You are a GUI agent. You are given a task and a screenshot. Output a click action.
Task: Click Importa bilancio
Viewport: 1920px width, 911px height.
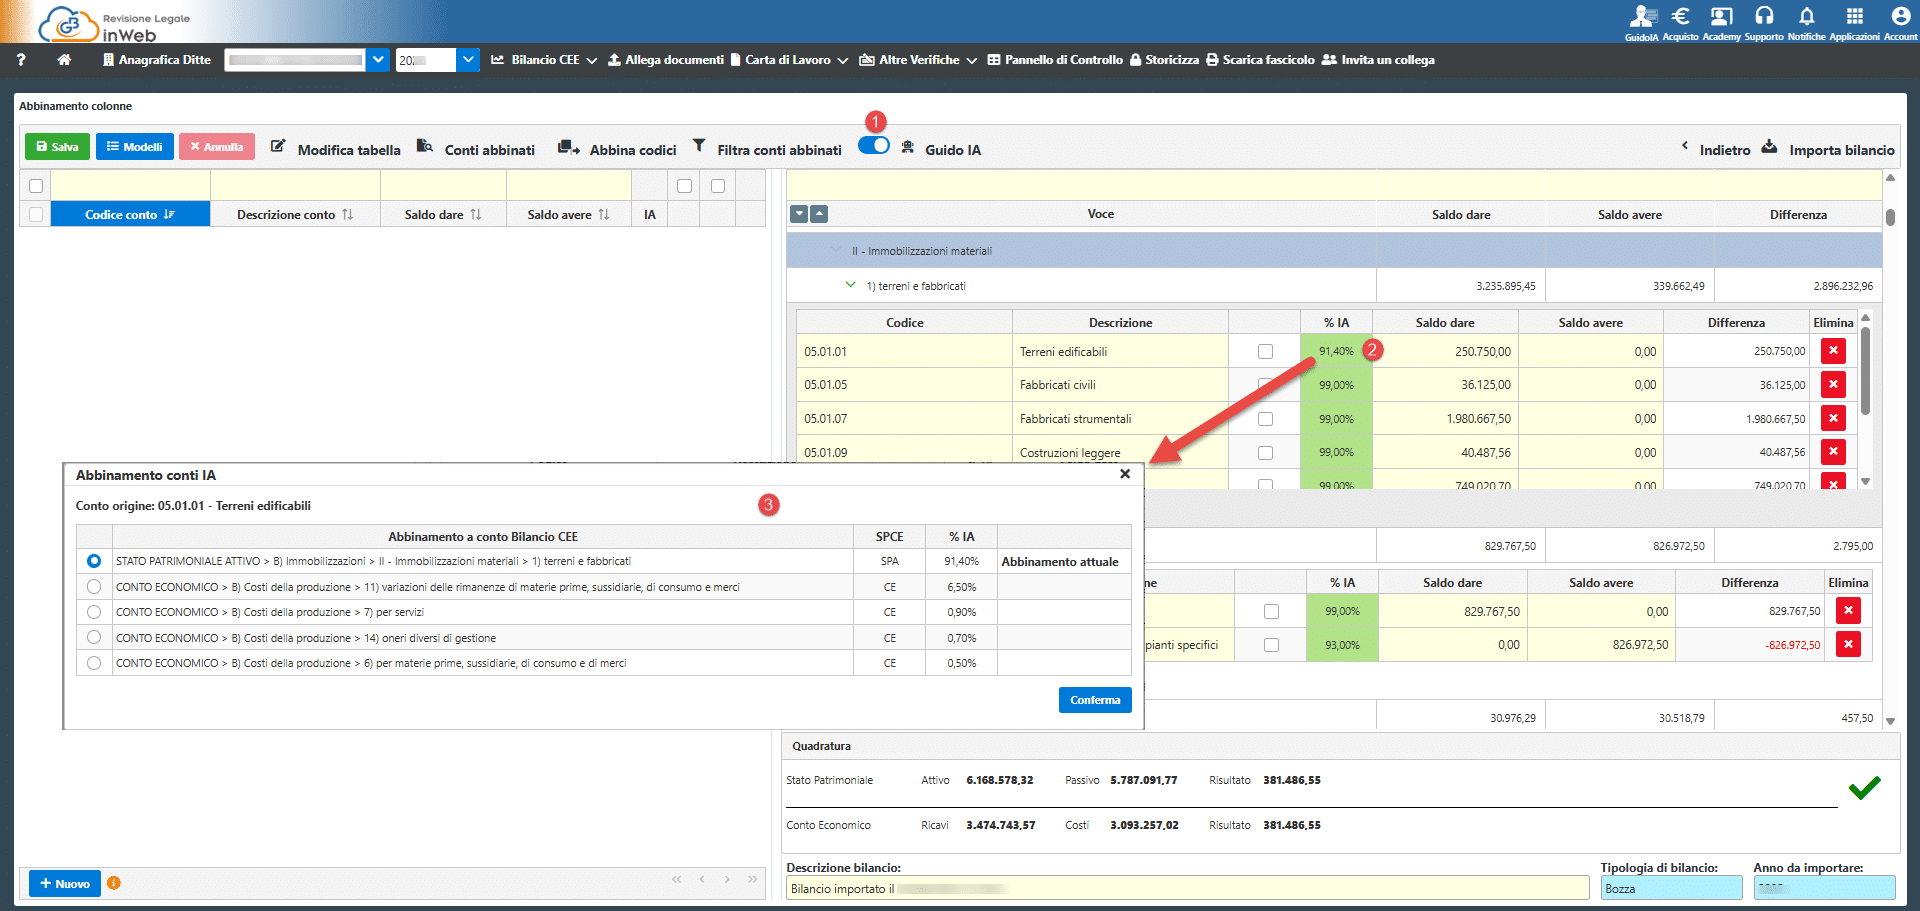[x=1828, y=149]
